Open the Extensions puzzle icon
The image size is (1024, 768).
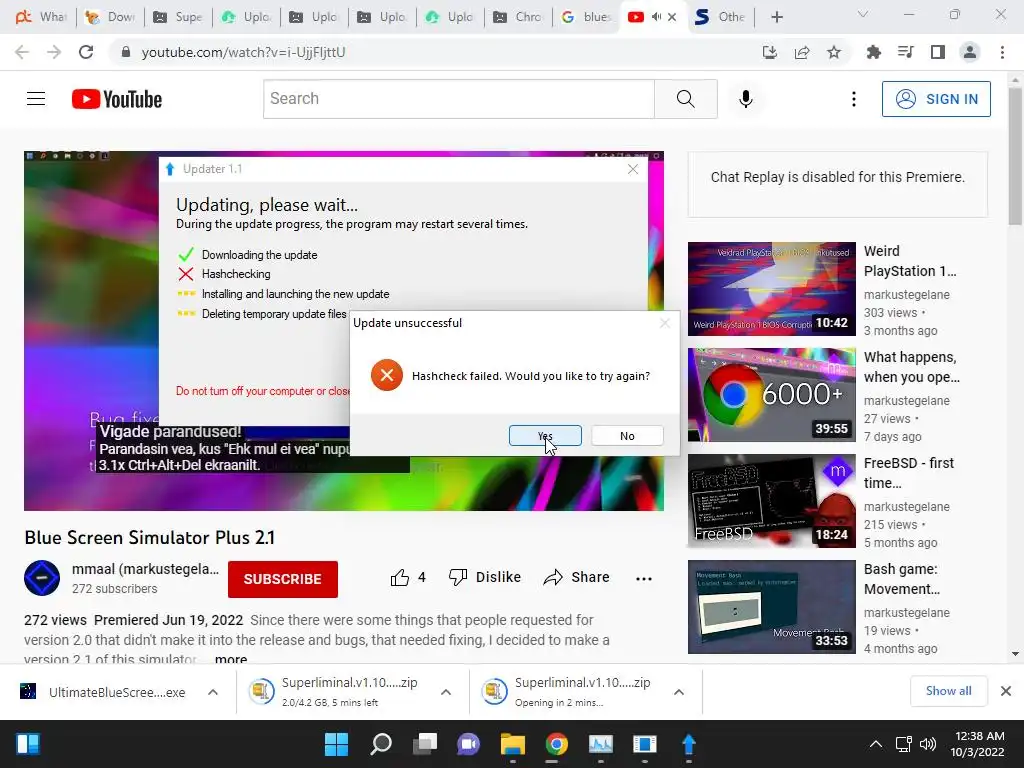click(x=873, y=52)
